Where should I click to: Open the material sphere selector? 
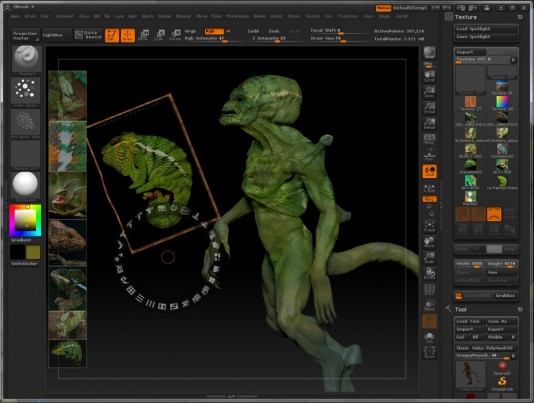tap(26, 186)
